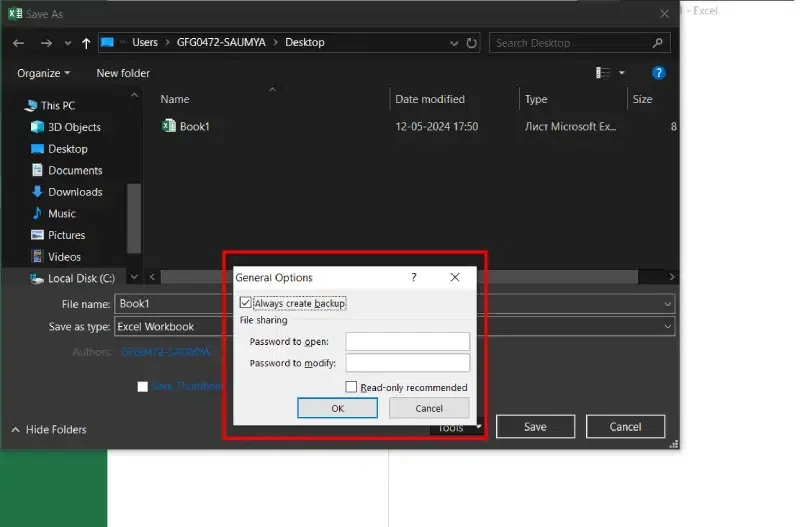Cancel the General Options dialog
The image size is (800, 527).
429,408
